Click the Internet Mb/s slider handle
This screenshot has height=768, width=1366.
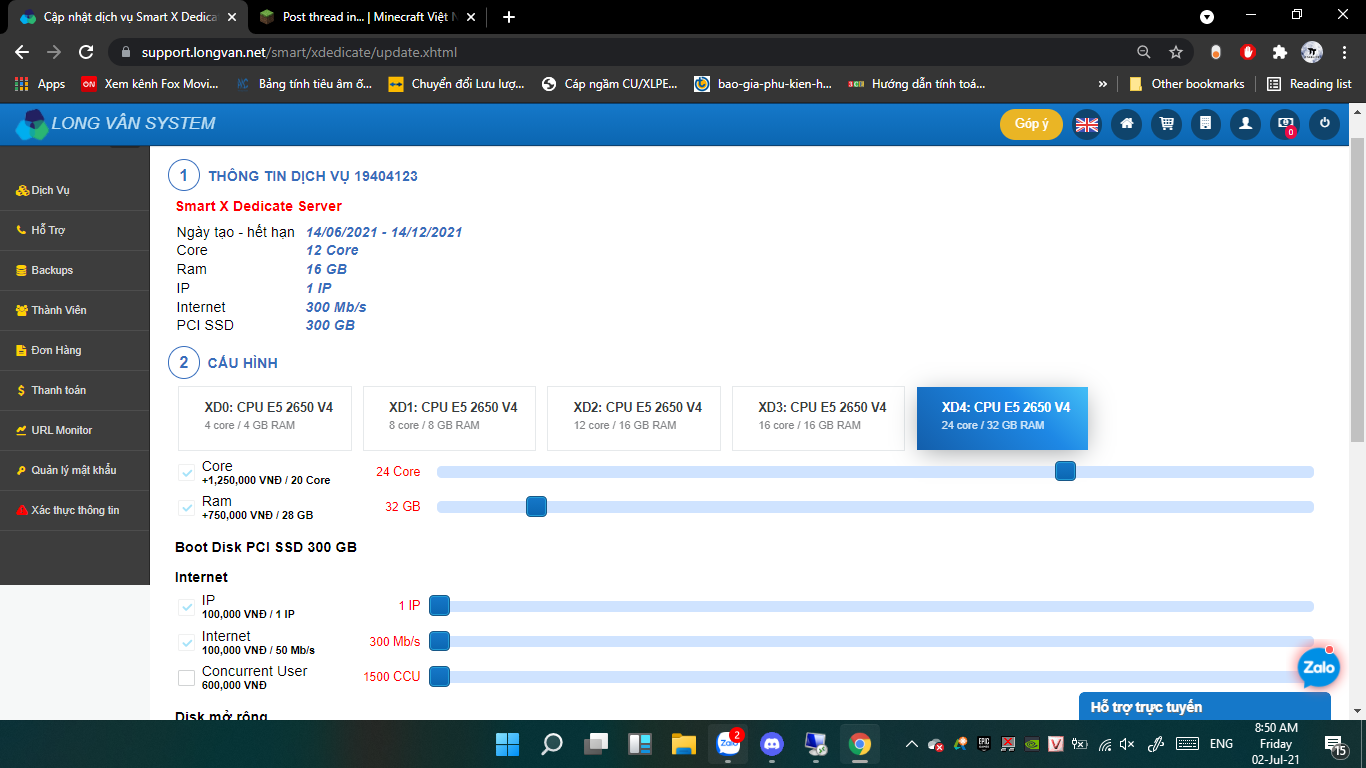pos(439,641)
